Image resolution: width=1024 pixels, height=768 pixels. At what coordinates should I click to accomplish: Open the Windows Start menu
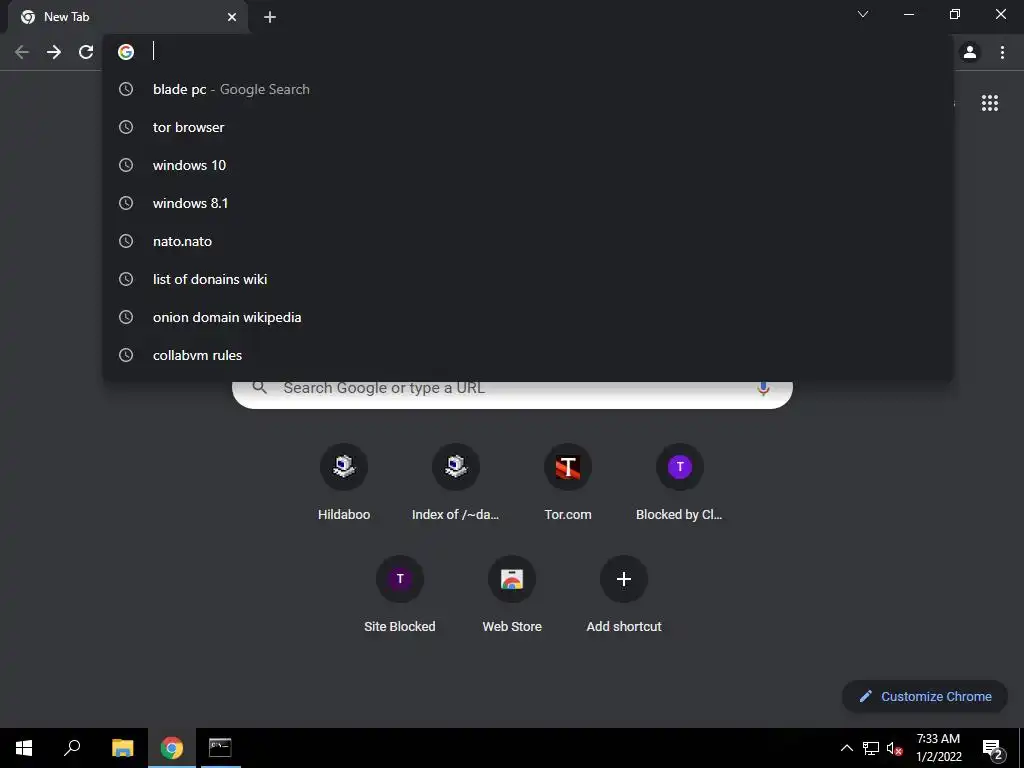(24, 748)
